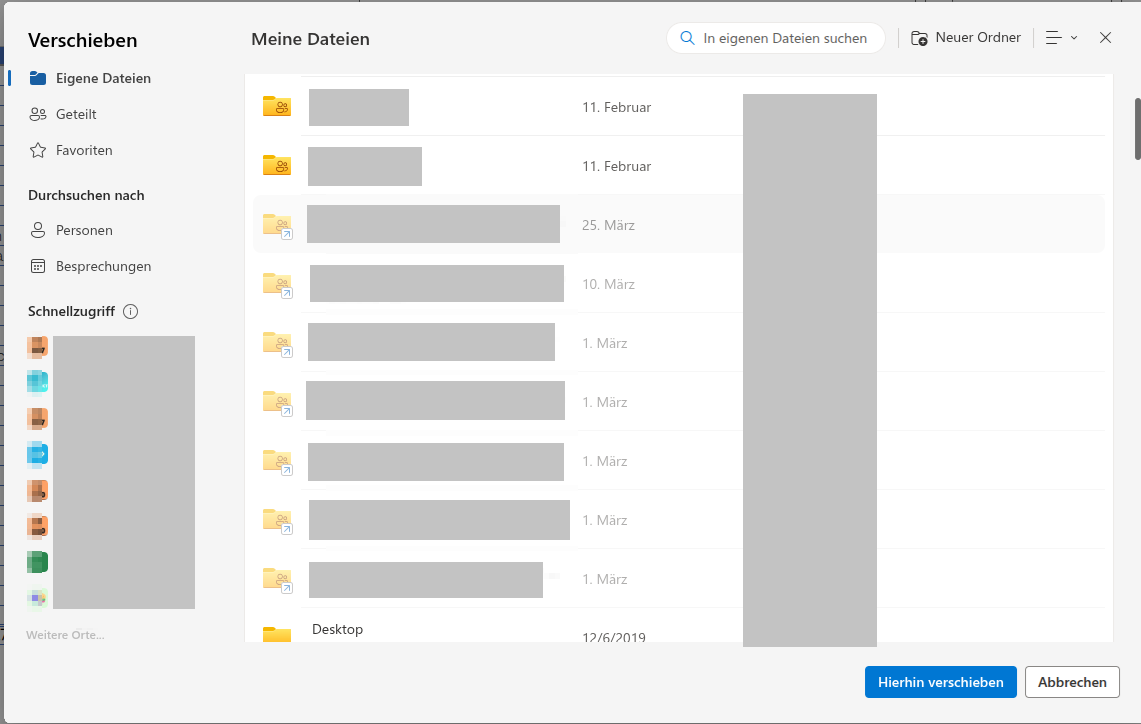Viewport: 1141px width, 724px height.
Task: Browse by Personen
Action: (71, 231)
